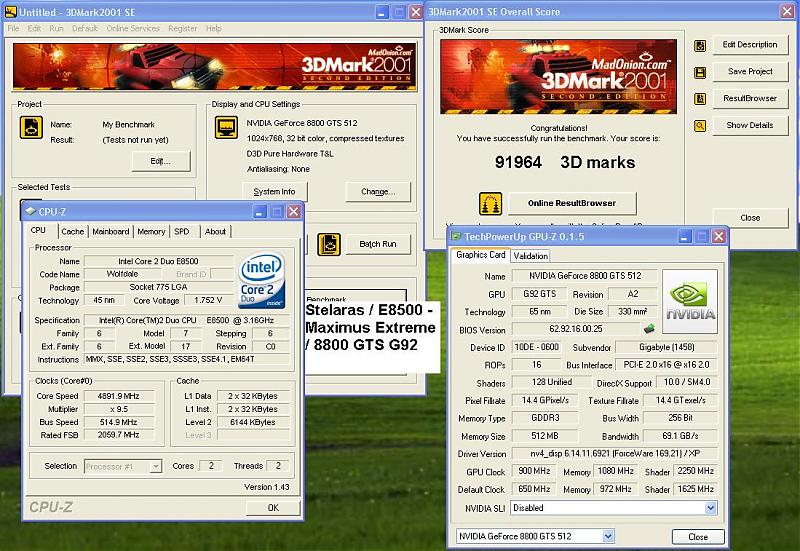800x551 pixels.
Task: Open the Default menu in 3DMark2001 SE
Action: click(85, 29)
